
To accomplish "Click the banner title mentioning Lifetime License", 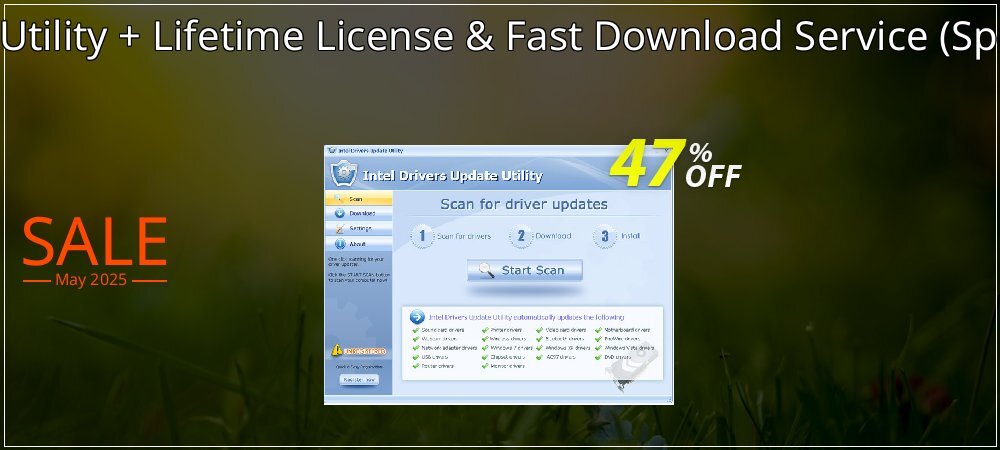I will point(500,36).
